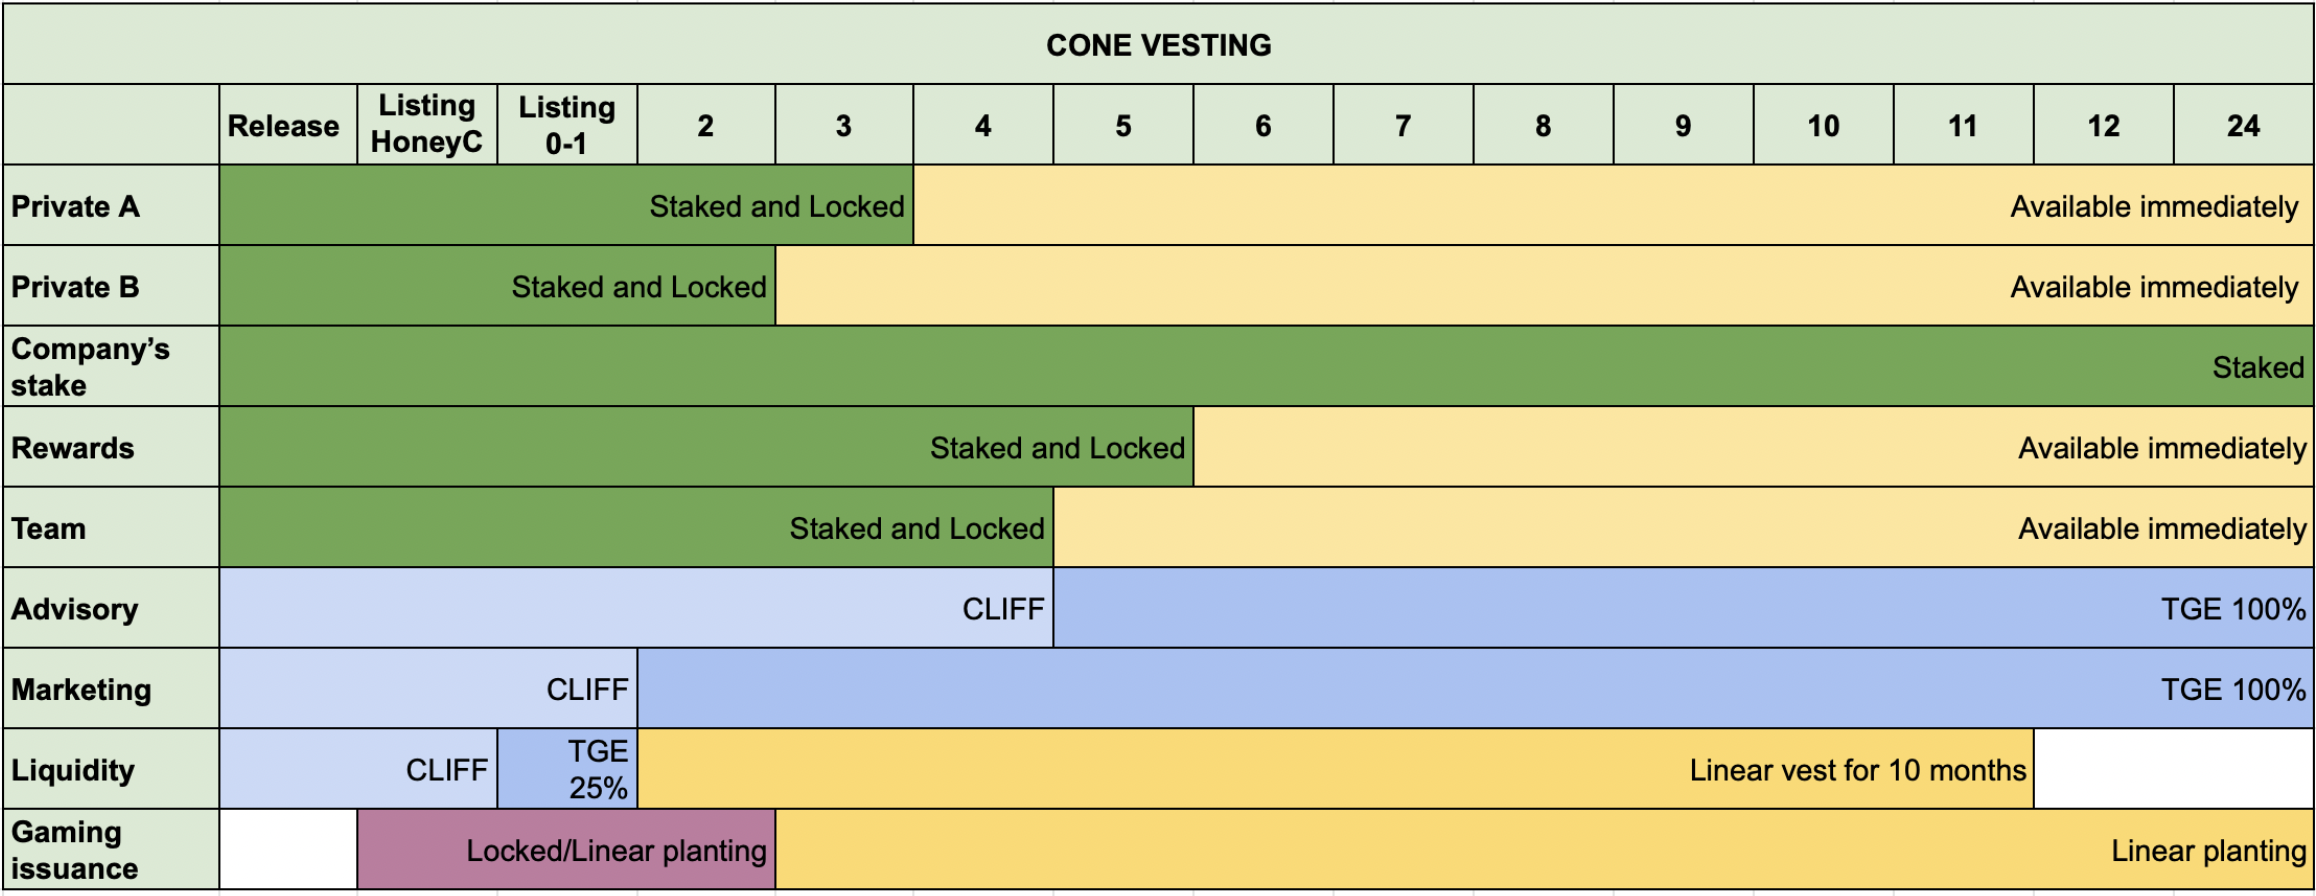Select the Listing HoneyC column header
The width and height of the screenshot is (2316, 896).
point(427,125)
